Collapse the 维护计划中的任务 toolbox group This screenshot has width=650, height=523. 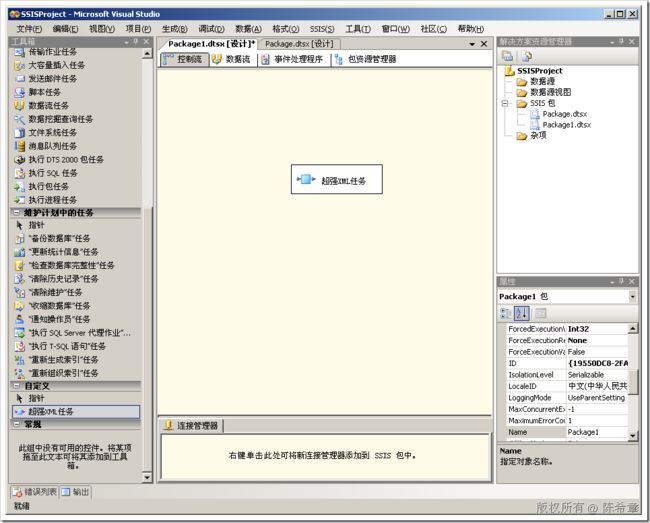click(17, 213)
